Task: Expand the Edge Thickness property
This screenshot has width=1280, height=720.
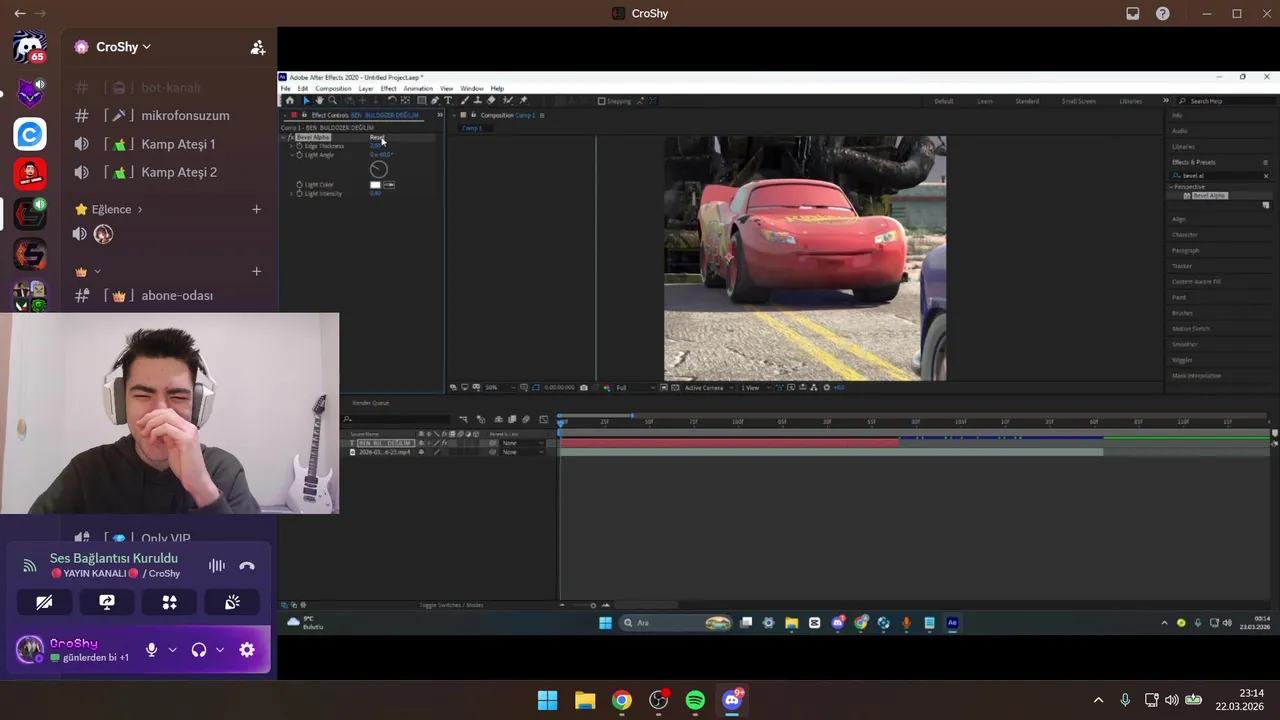Action: coord(291,146)
